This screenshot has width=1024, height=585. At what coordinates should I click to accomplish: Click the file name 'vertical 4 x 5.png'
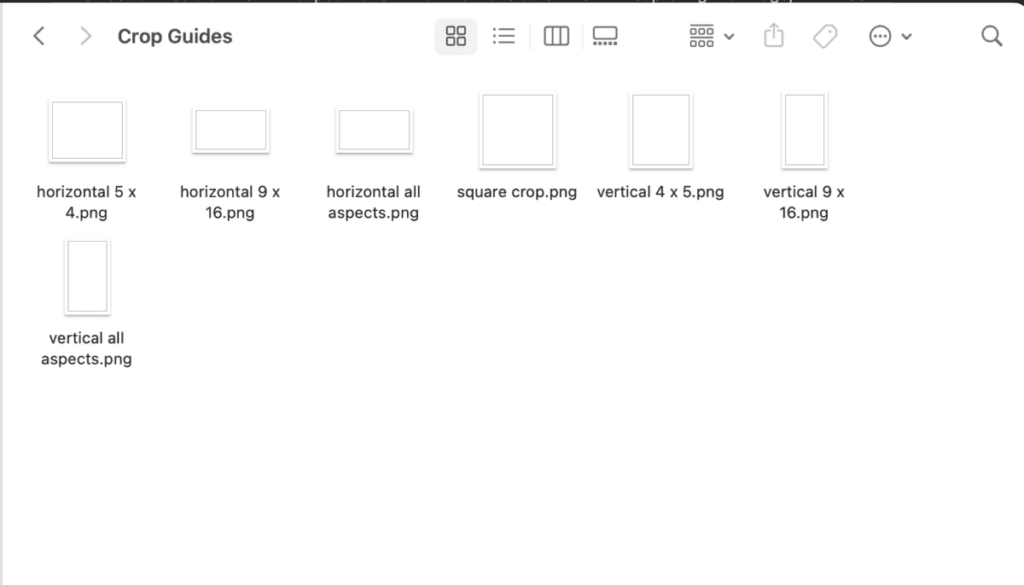coord(660,192)
